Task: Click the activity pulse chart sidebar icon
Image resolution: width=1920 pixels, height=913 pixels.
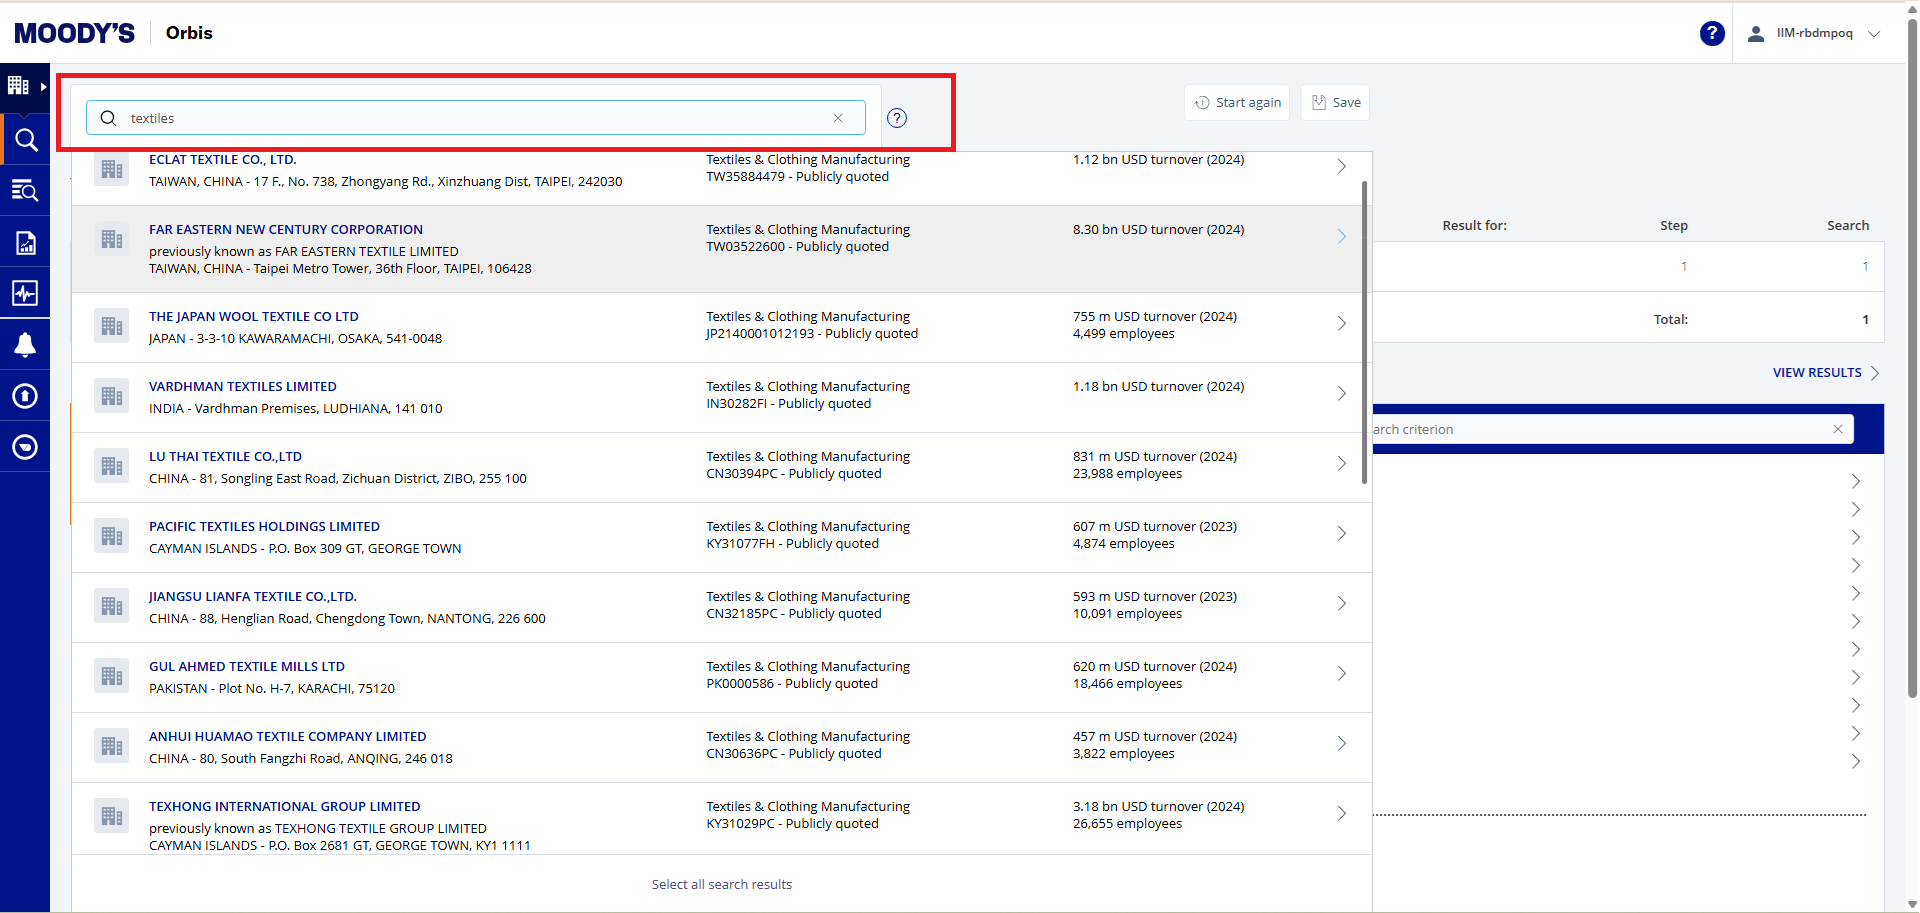Action: tap(26, 293)
